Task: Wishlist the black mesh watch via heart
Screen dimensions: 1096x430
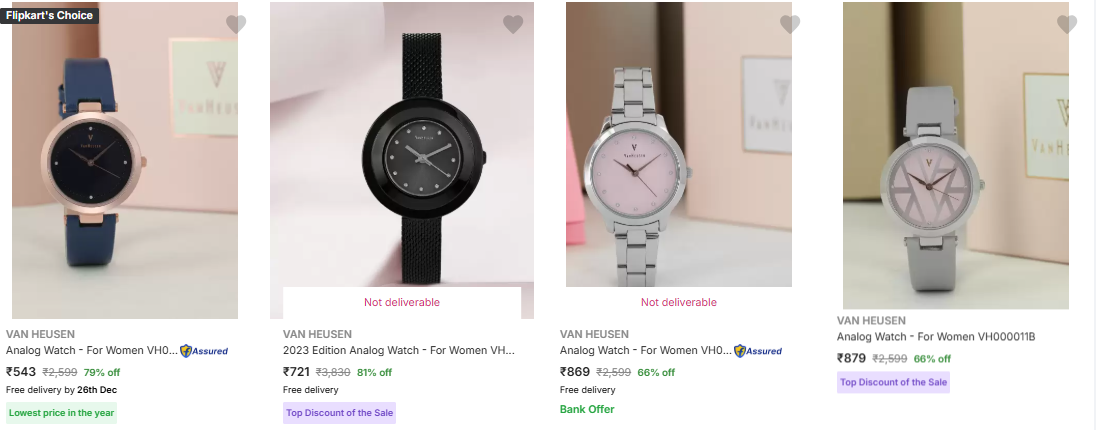Action: pyautogui.click(x=513, y=24)
